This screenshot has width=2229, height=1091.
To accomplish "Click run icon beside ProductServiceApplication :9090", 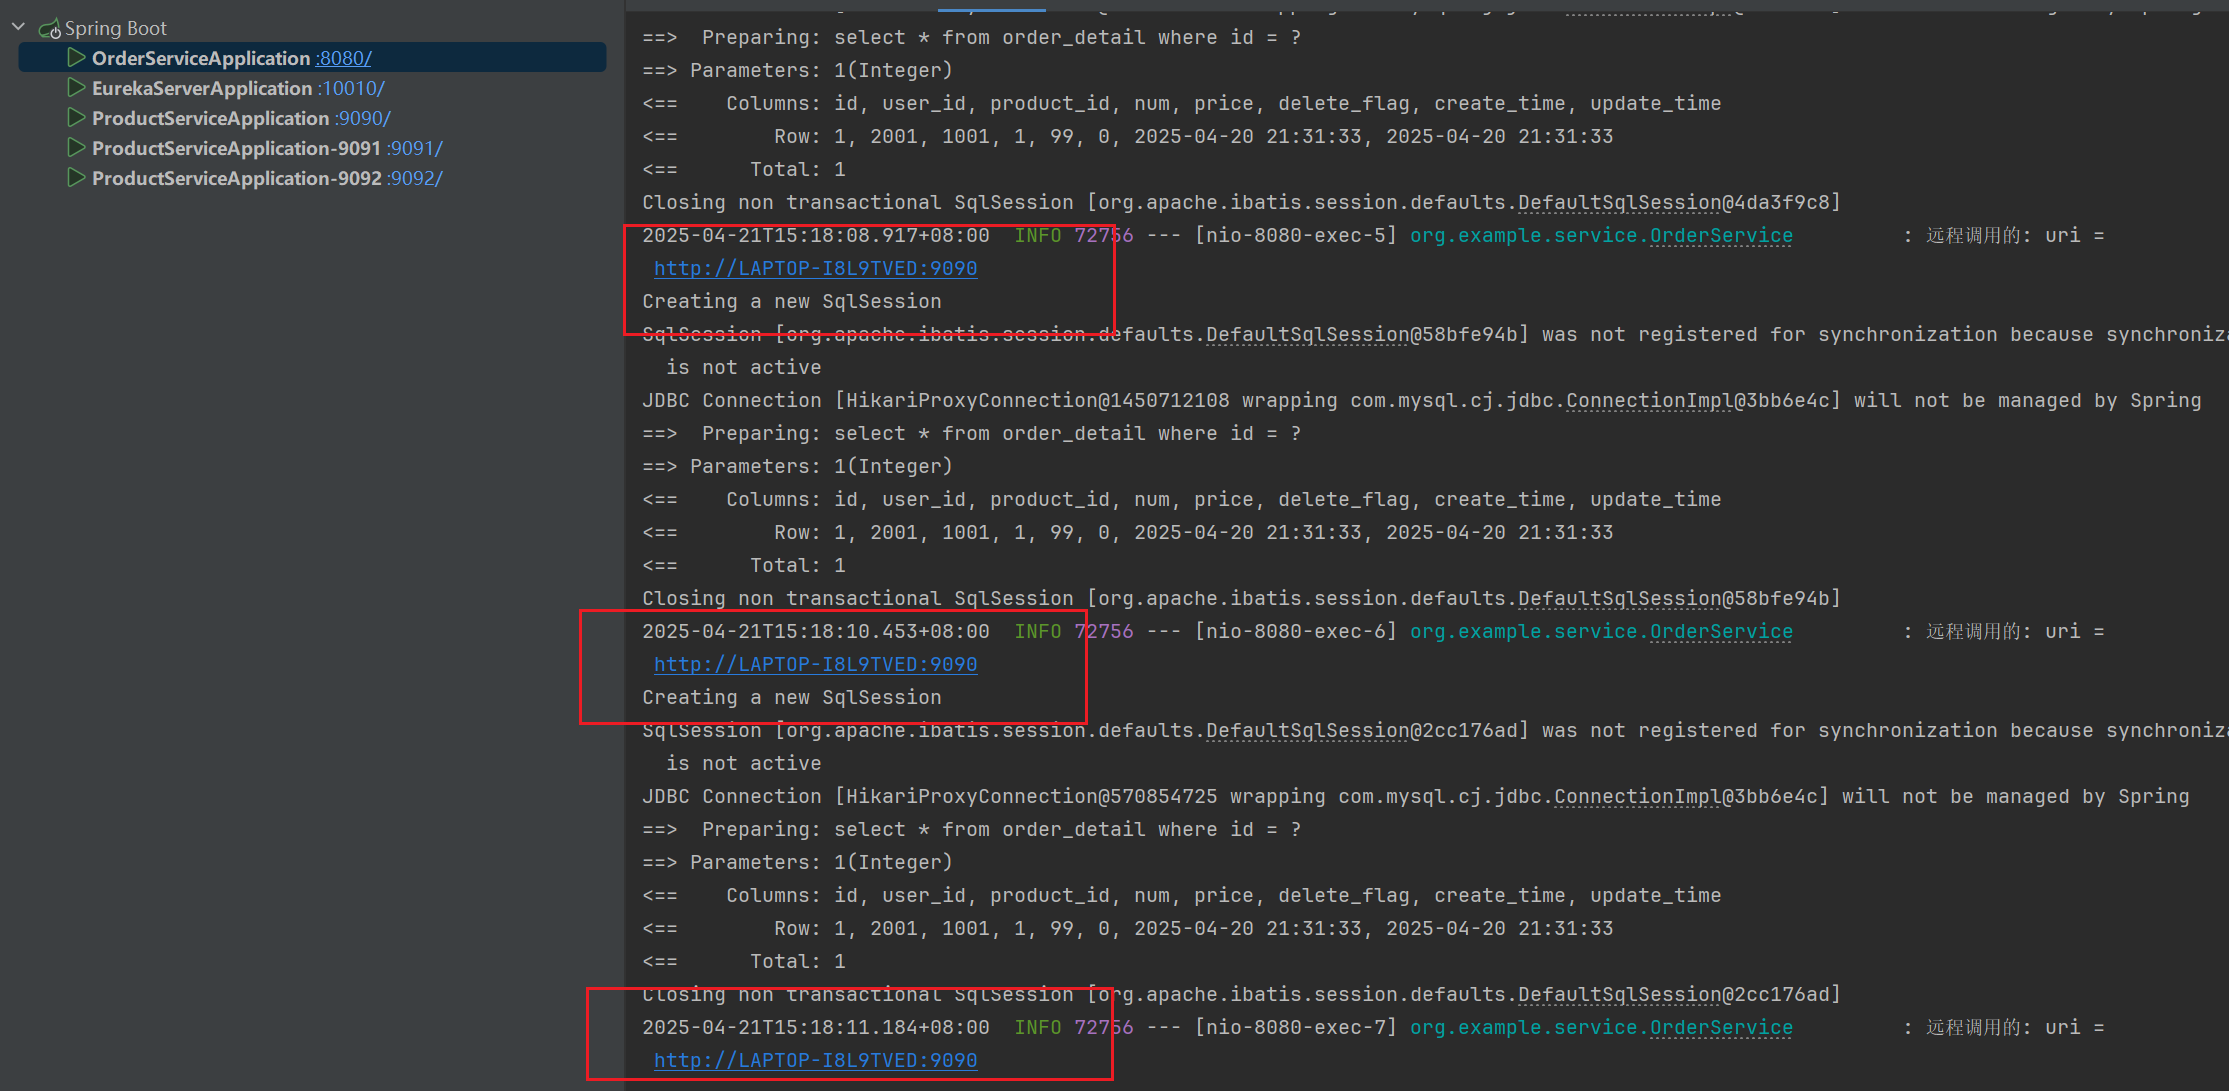I will point(76,118).
